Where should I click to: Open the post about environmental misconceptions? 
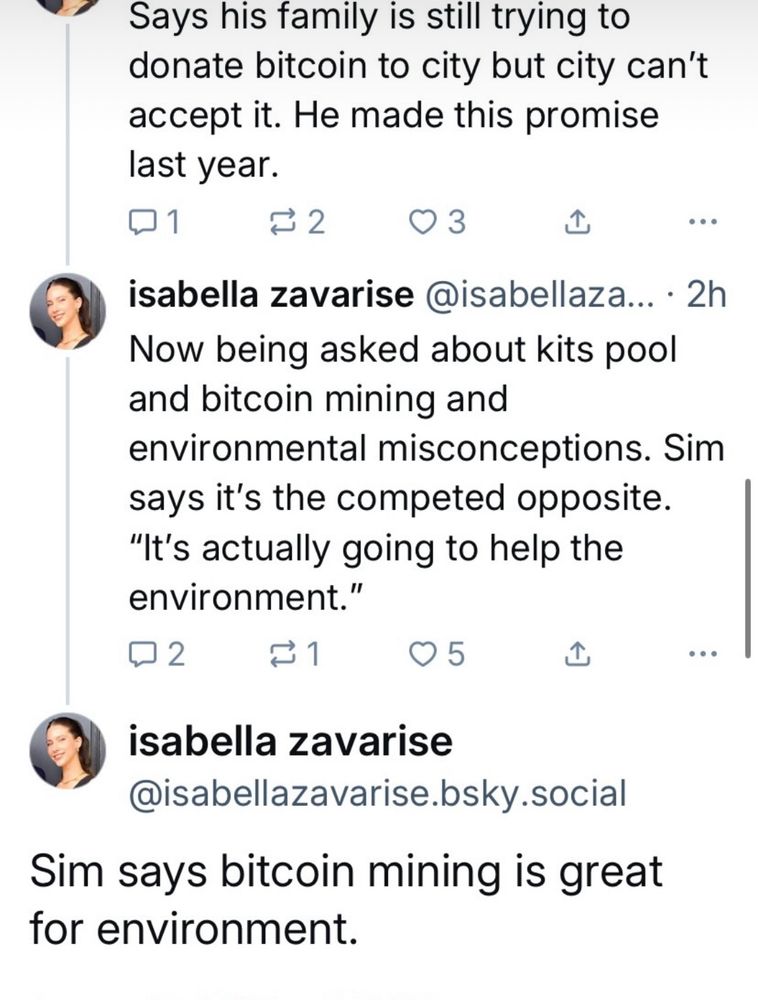420,450
